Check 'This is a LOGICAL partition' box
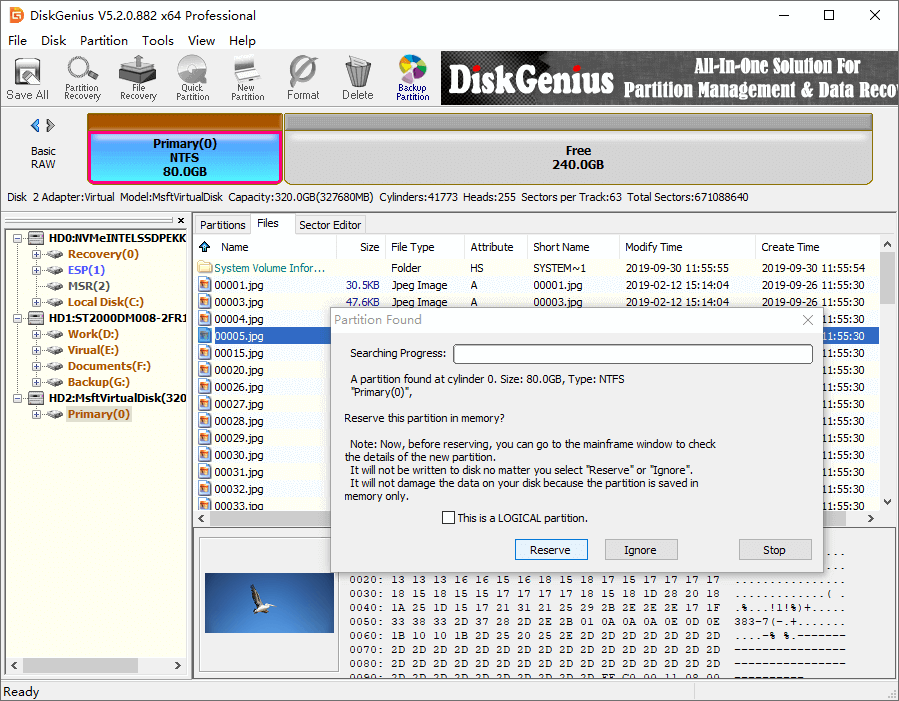Screen dimensions: 899x701 (448, 518)
